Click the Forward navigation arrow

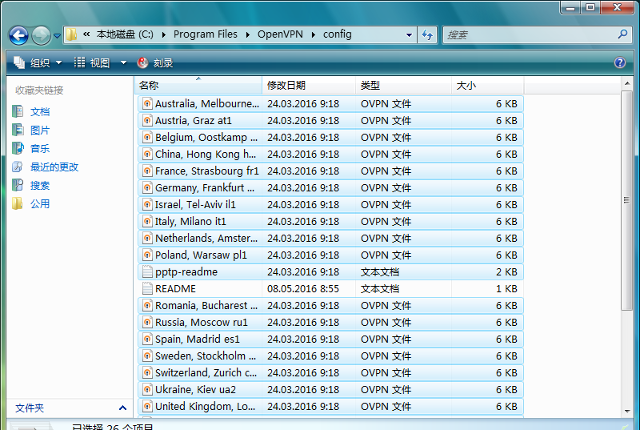pyautogui.click(x=41, y=35)
